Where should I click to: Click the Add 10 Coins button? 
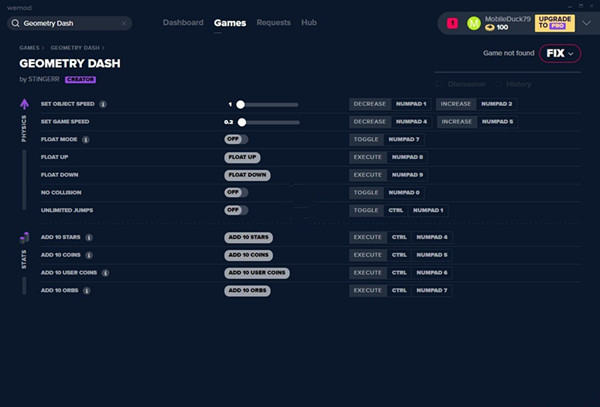pos(248,255)
